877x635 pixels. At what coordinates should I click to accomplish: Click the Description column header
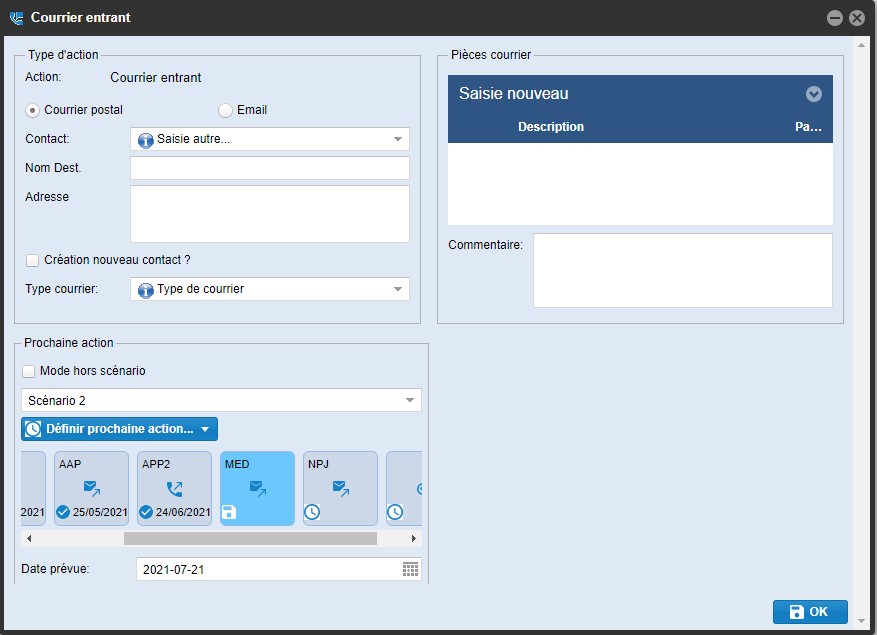tap(550, 127)
